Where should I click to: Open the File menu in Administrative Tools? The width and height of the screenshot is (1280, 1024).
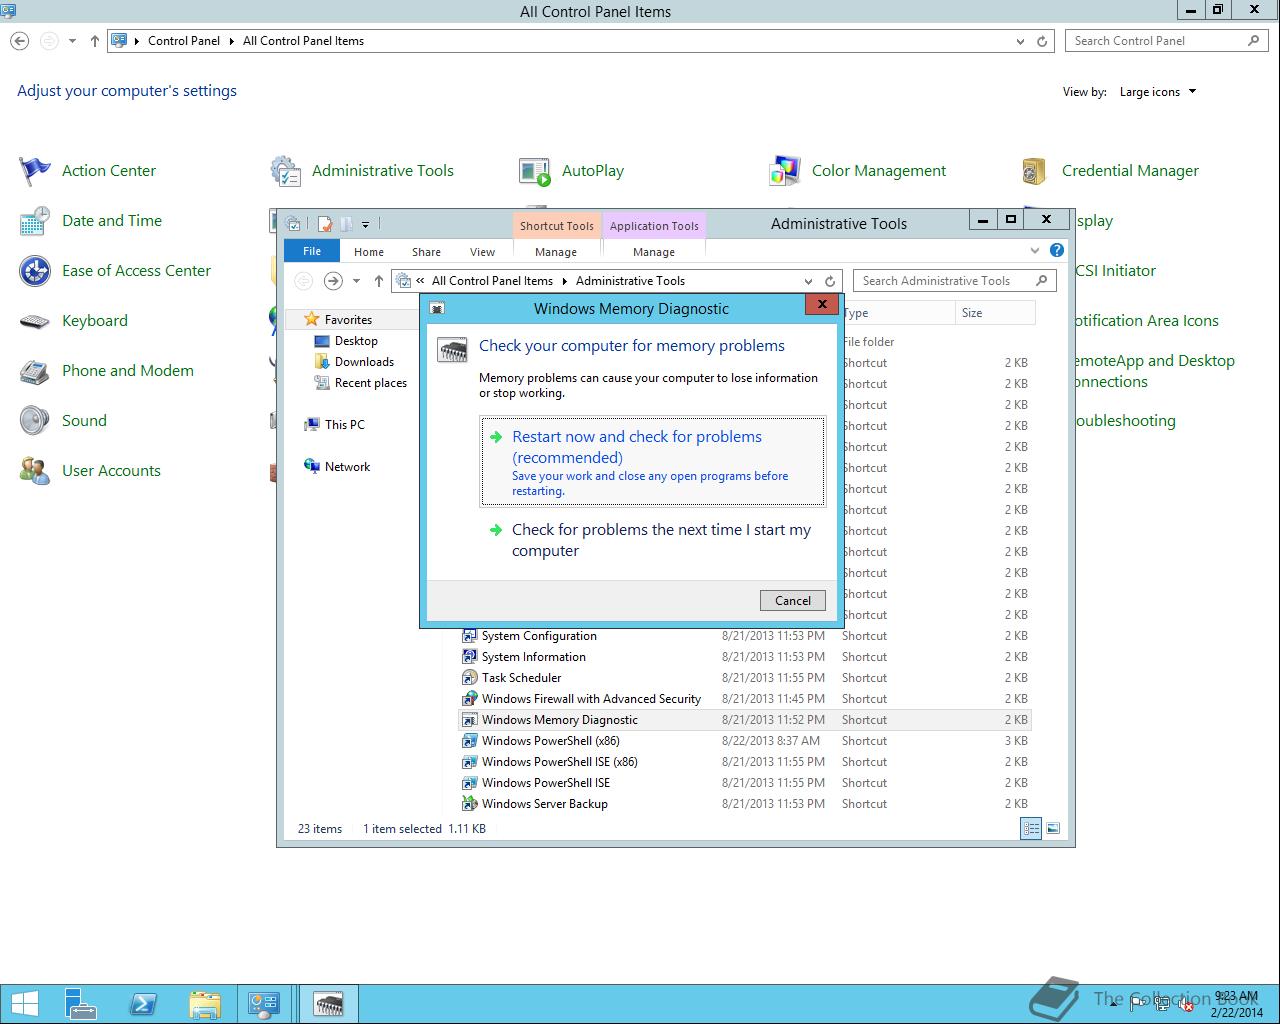(x=312, y=251)
